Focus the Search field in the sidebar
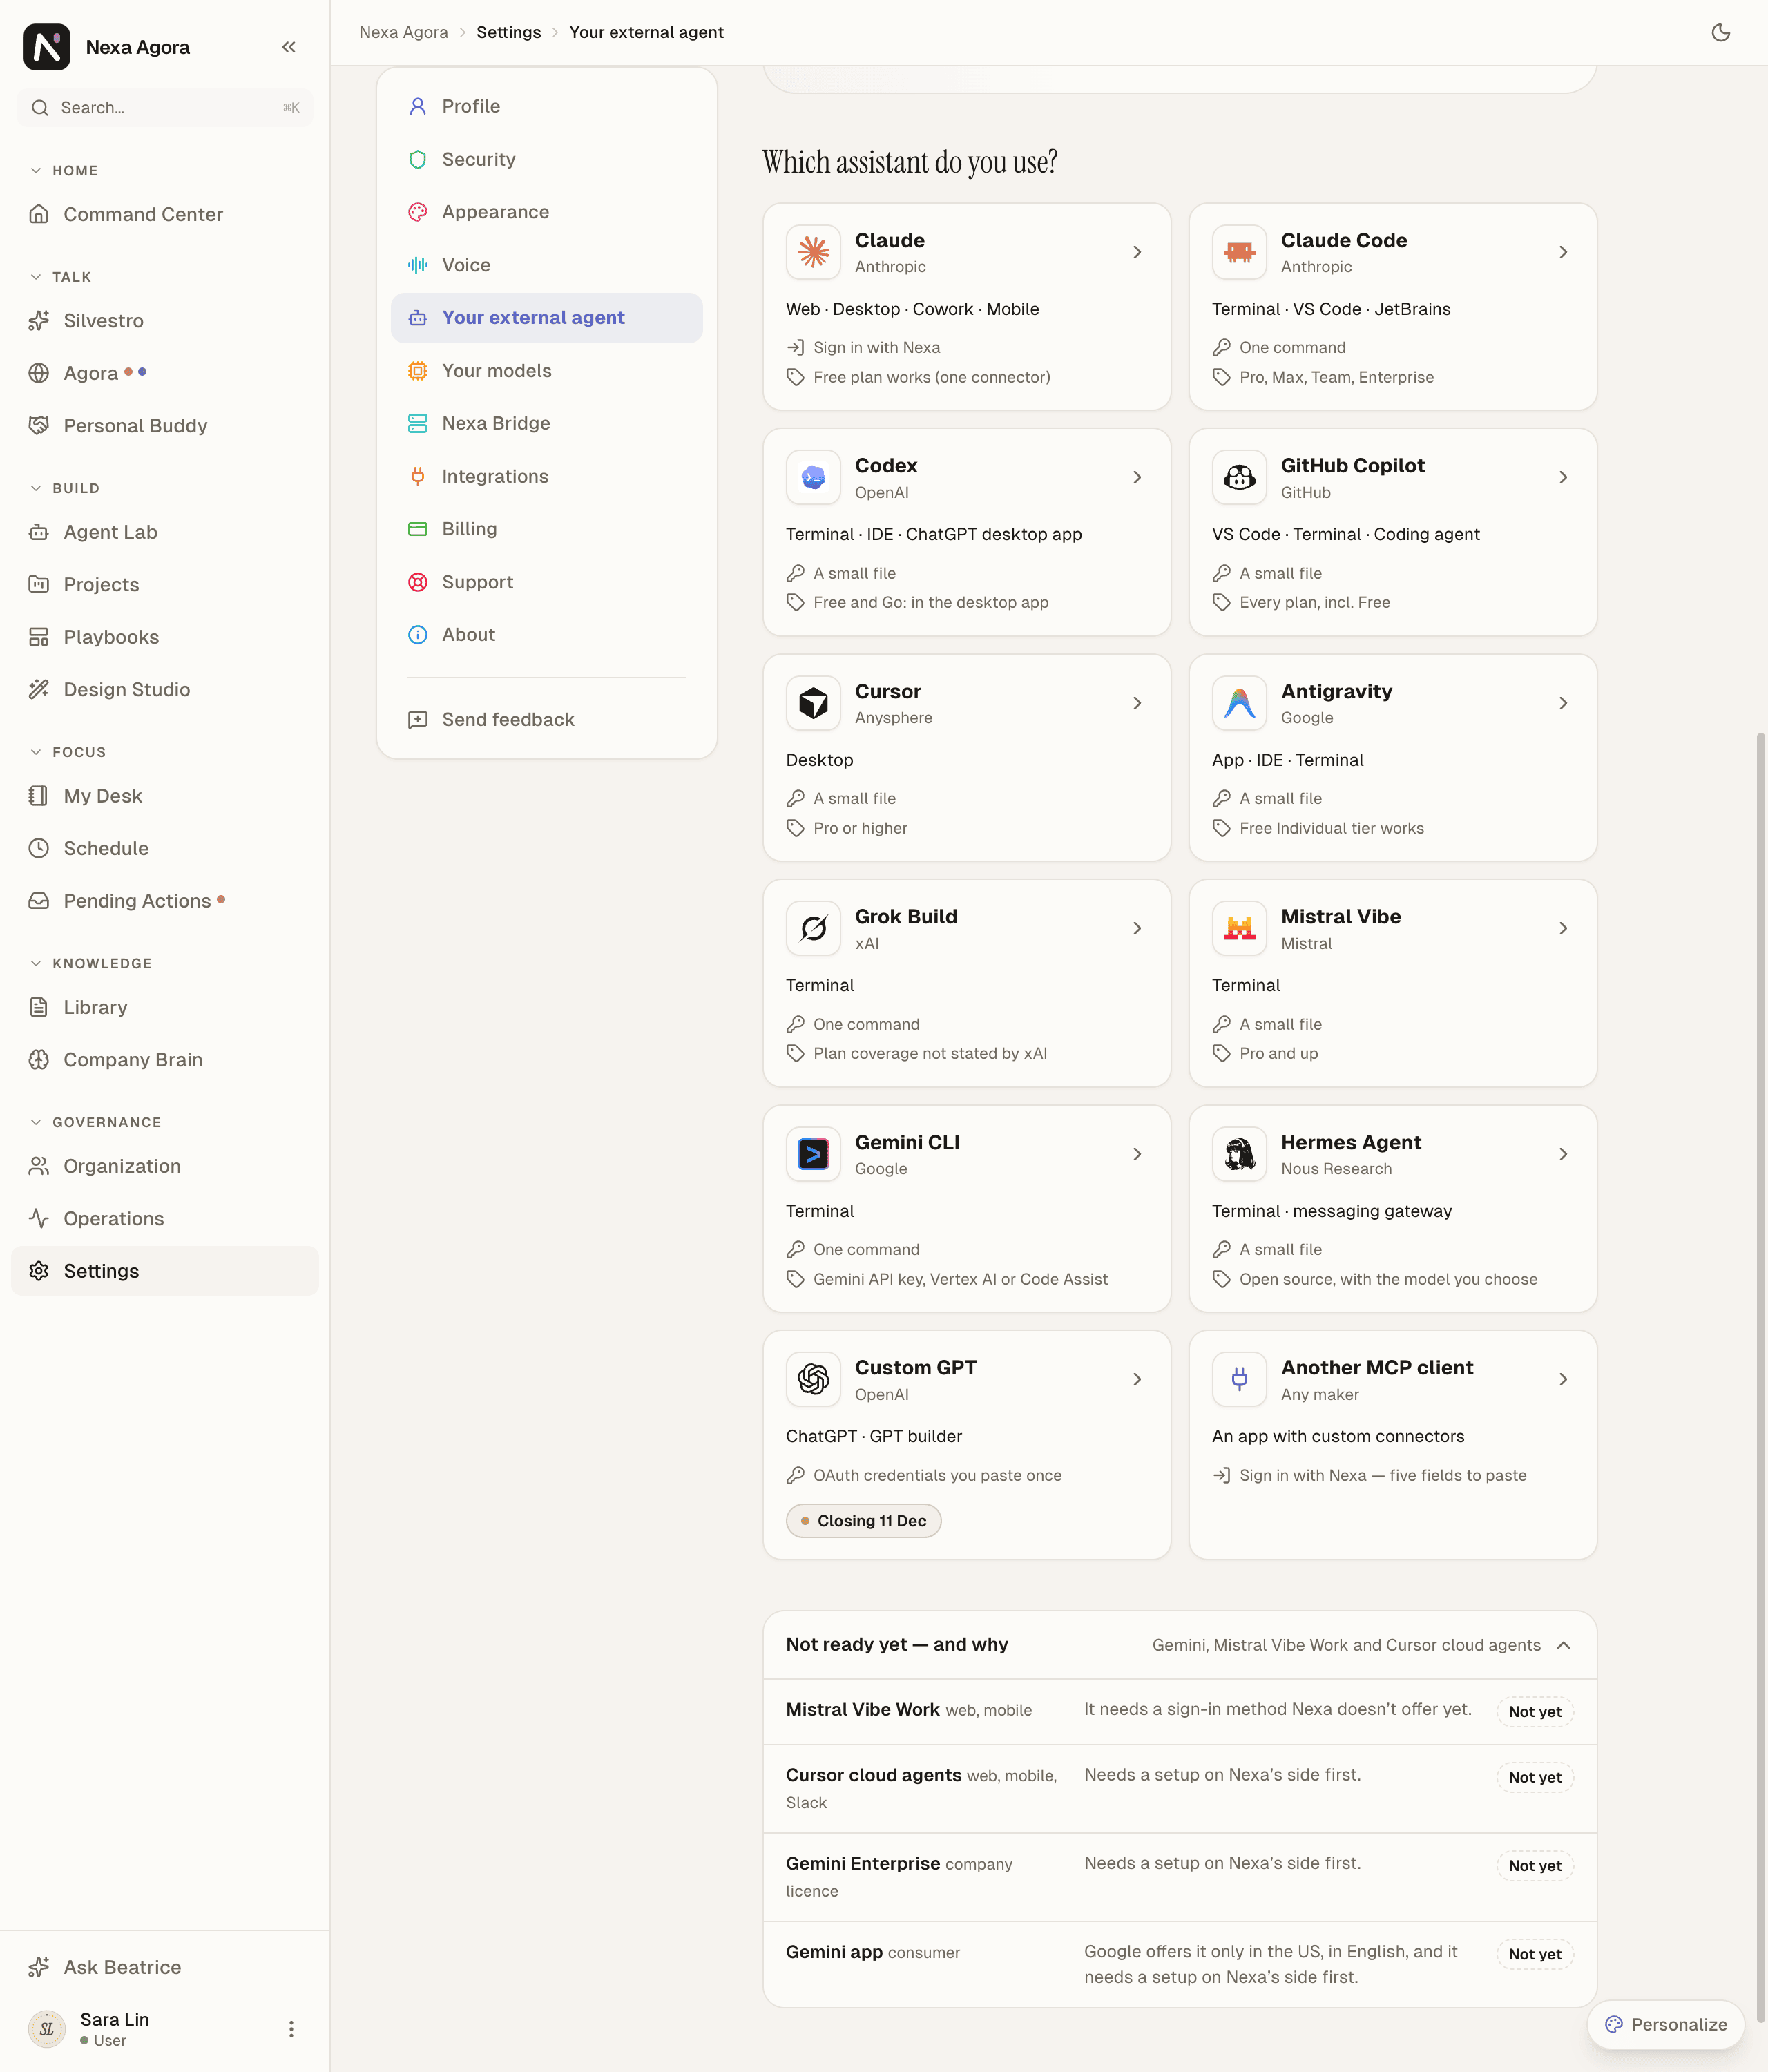The width and height of the screenshot is (1768, 2072). (x=165, y=107)
